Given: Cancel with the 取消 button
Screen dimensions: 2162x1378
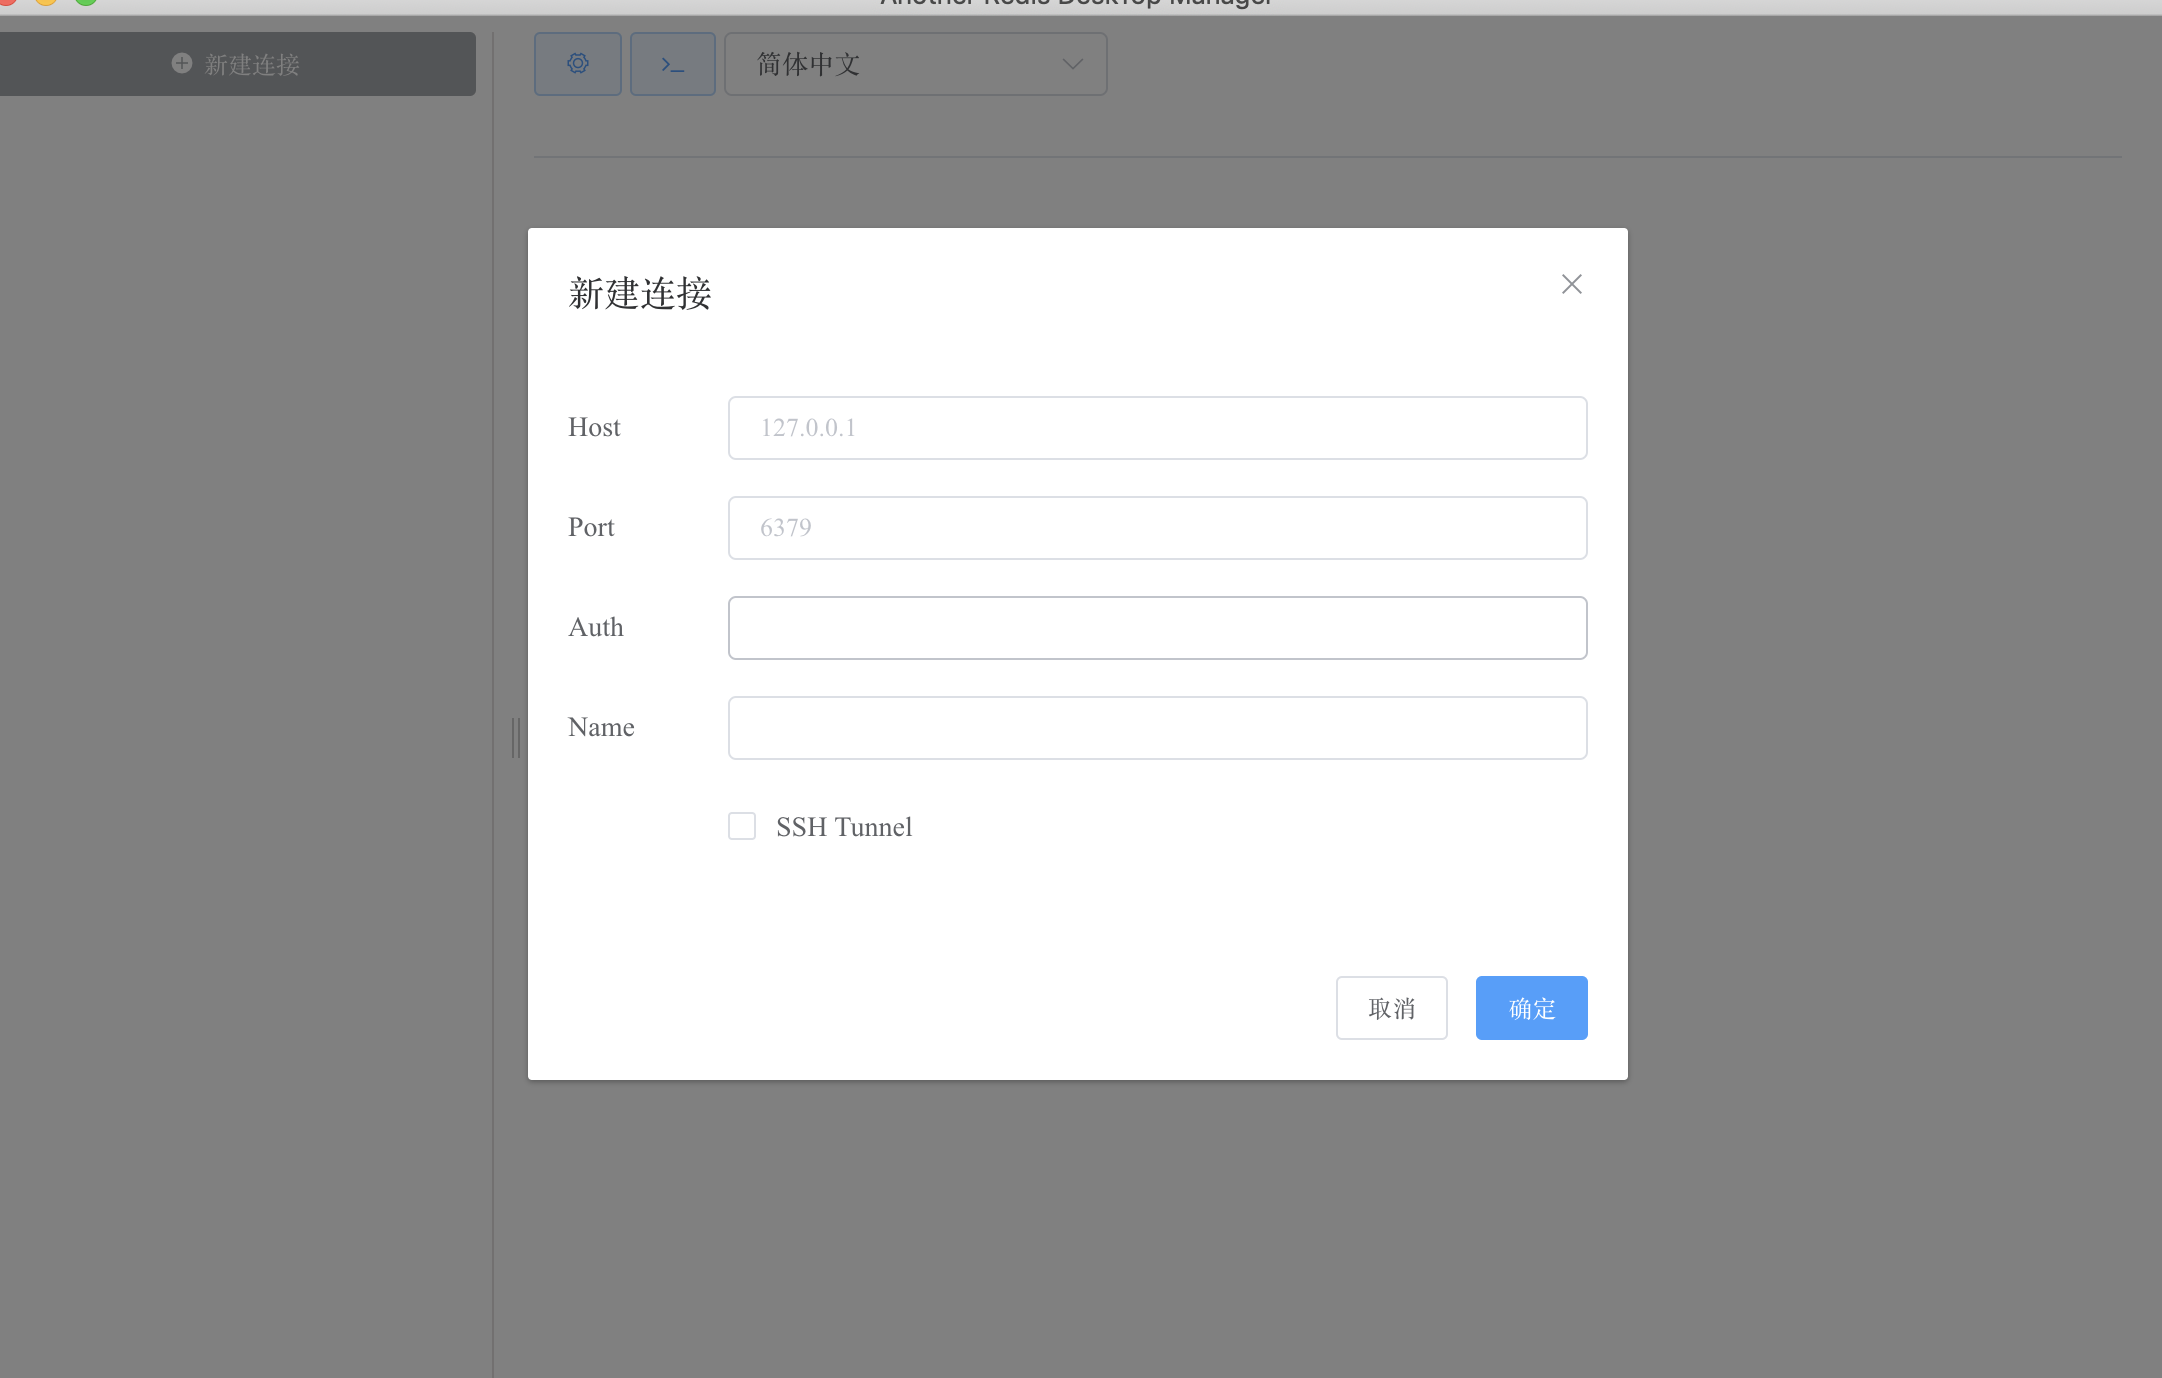Looking at the screenshot, I should [x=1392, y=1008].
